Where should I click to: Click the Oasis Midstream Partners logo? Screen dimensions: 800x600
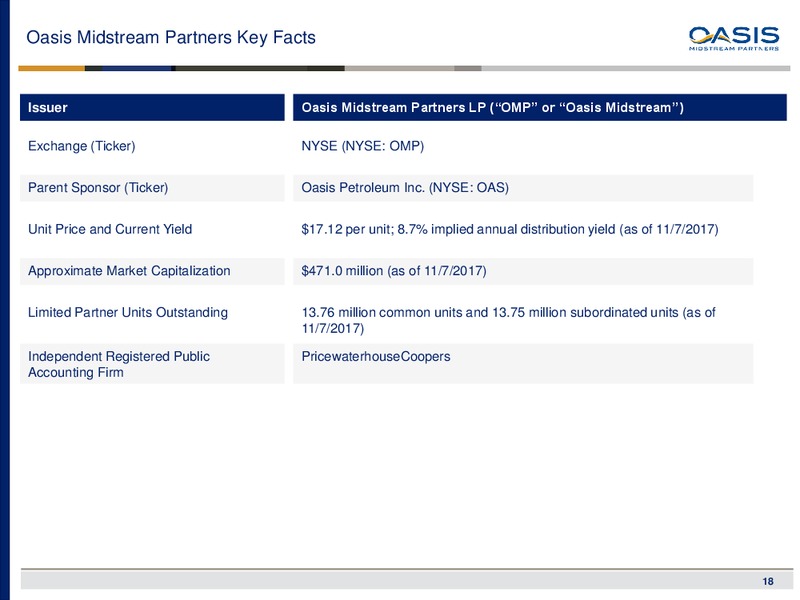pyautogui.click(x=734, y=38)
